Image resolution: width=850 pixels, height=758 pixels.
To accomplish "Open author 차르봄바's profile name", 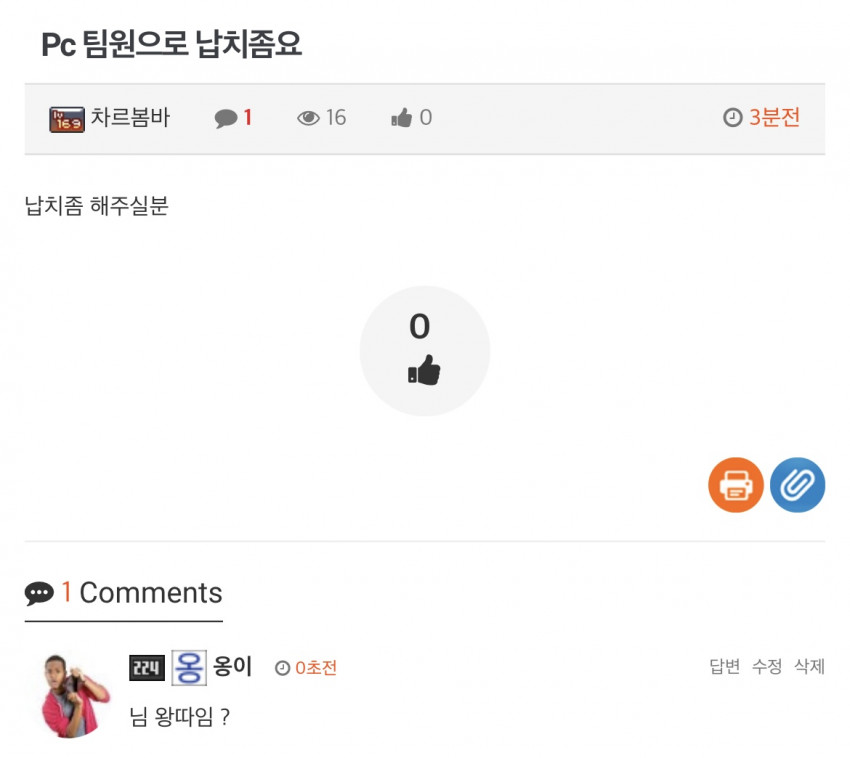I will click(x=130, y=117).
